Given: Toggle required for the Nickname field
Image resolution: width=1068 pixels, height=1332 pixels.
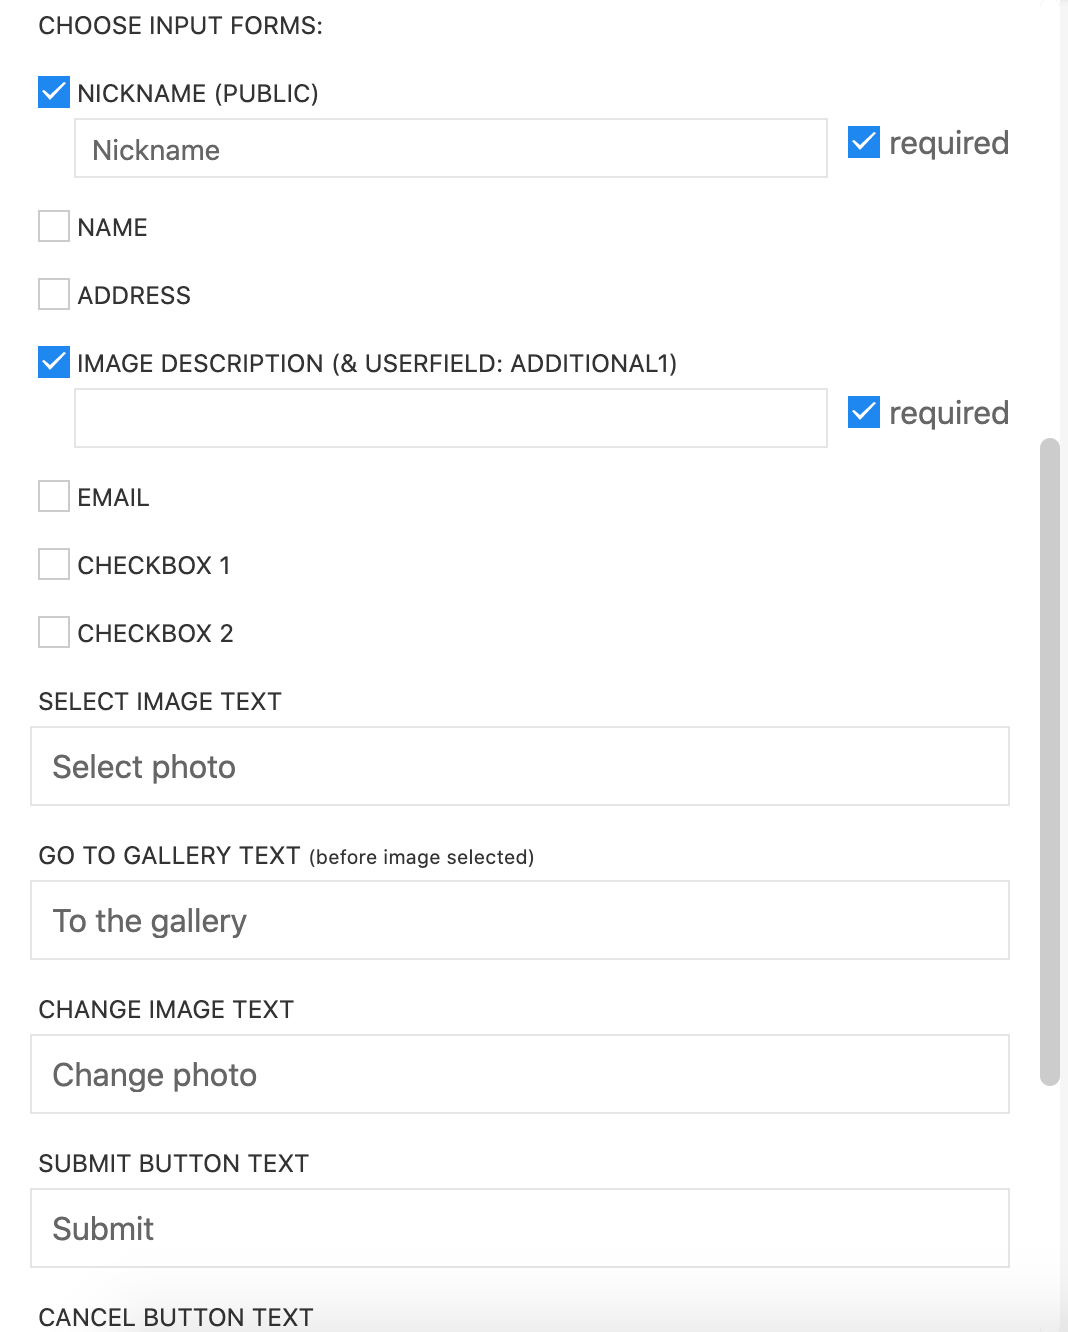Looking at the screenshot, I should click(864, 142).
